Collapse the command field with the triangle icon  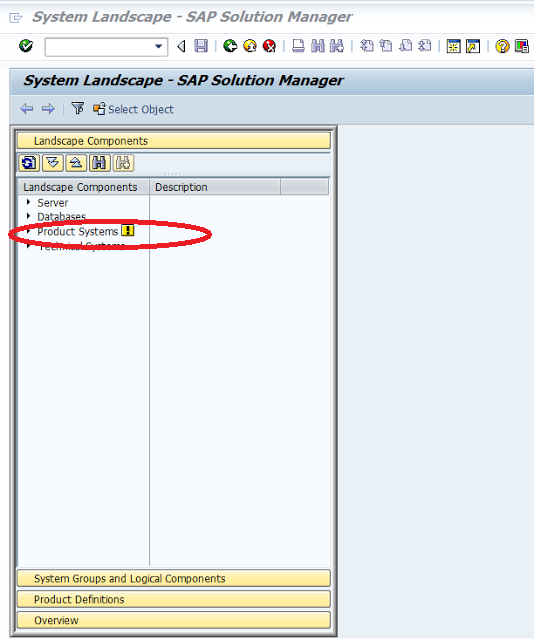coord(181,47)
